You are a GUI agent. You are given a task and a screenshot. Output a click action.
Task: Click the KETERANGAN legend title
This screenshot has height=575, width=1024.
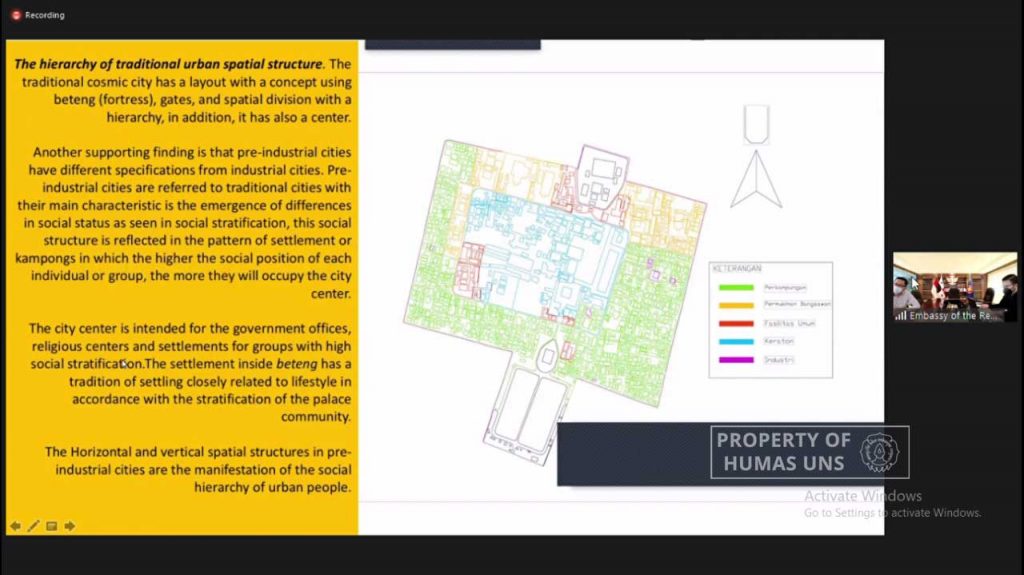point(737,269)
